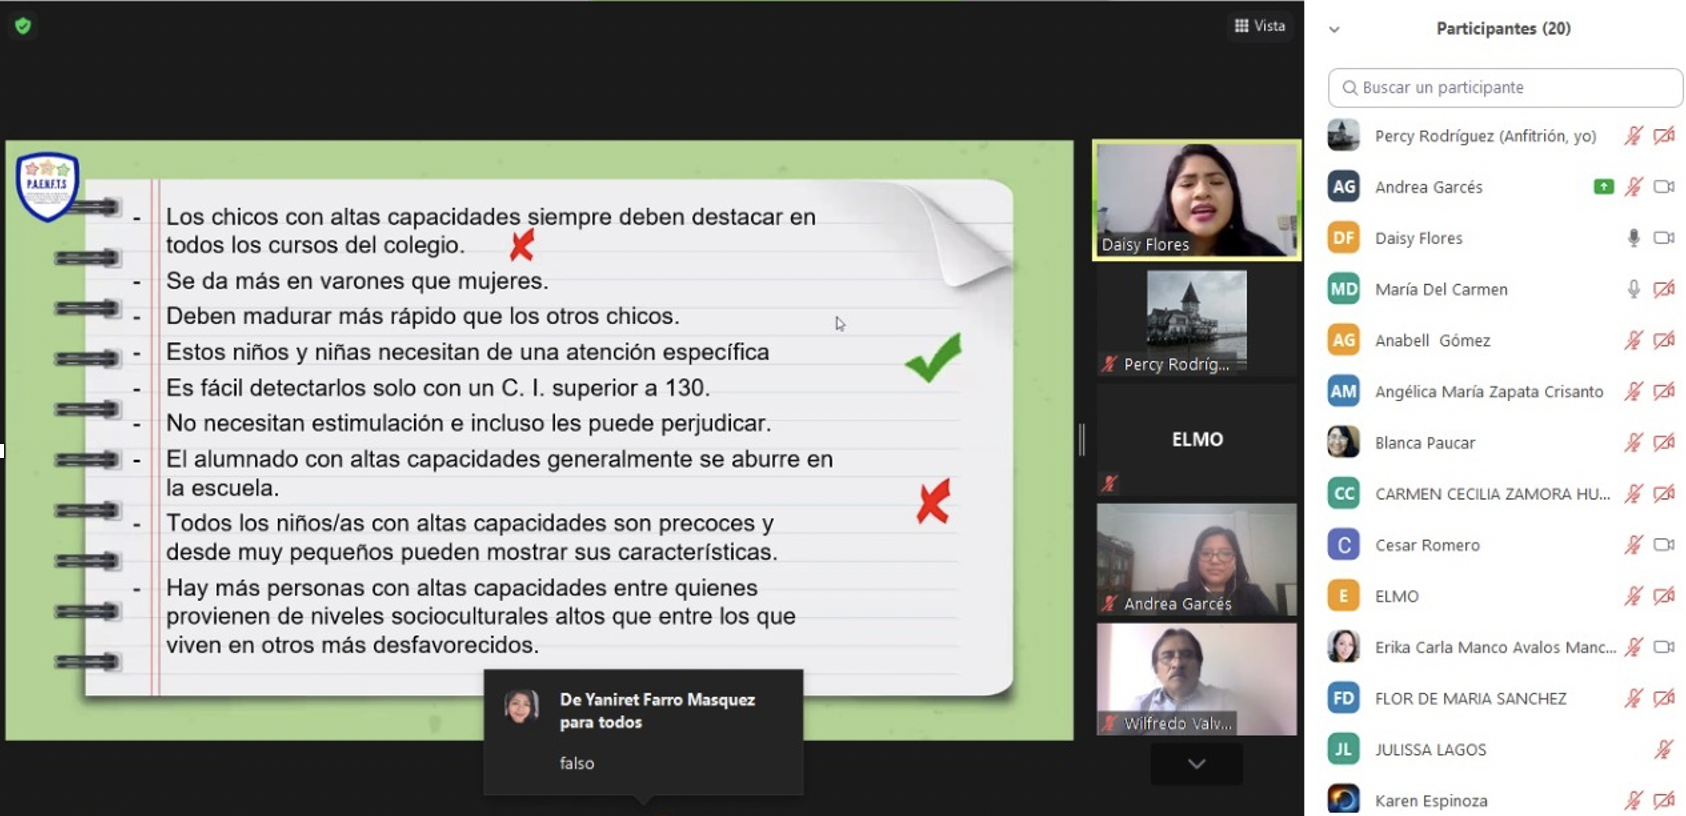Select Wilfredo's video thumbnail
Screen dimensions: 1686x816
pos(1196,679)
